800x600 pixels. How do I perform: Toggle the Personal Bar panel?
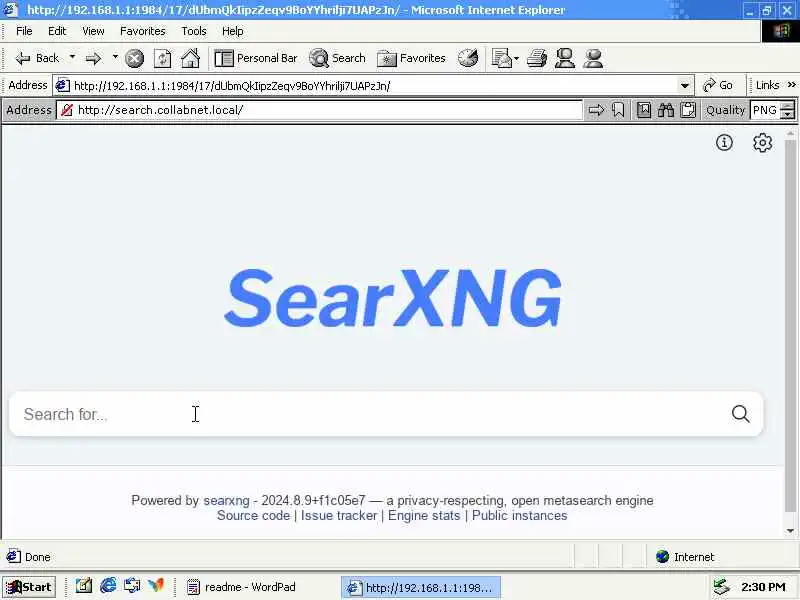tap(256, 59)
